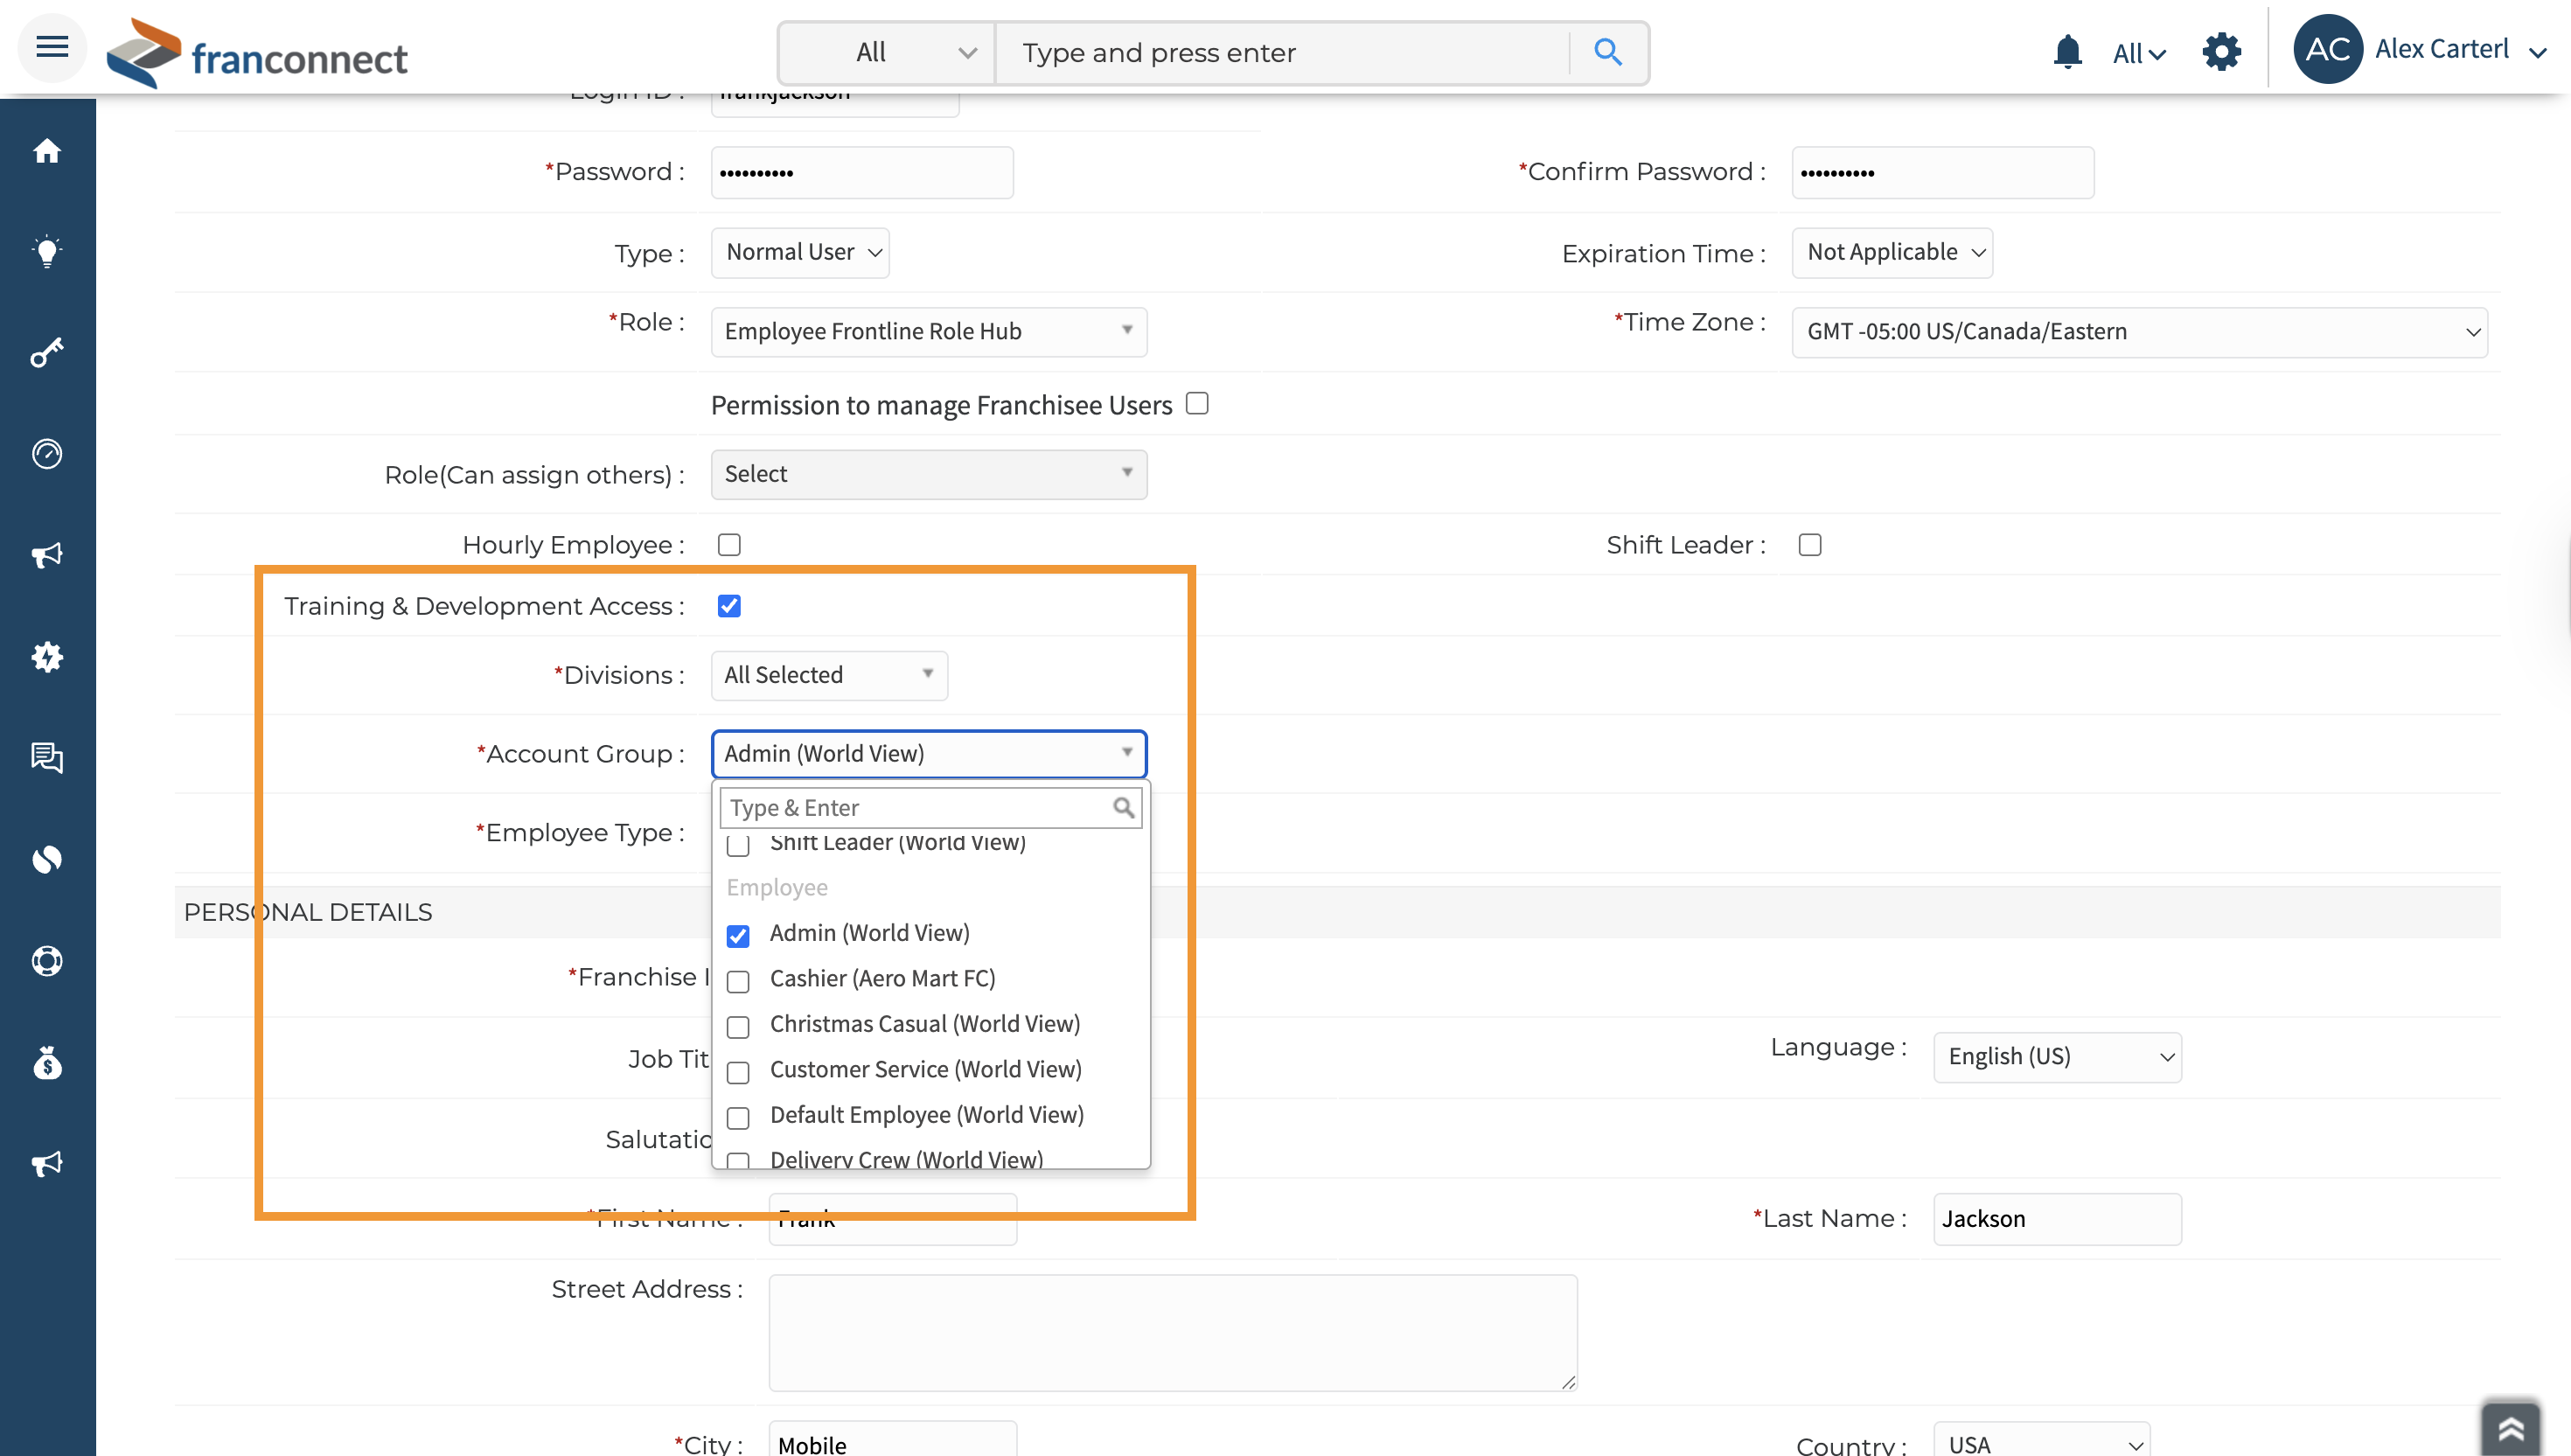Viewport: 2571px width, 1456px height.
Task: Open the Divisions All Selected dropdown
Action: coord(828,675)
